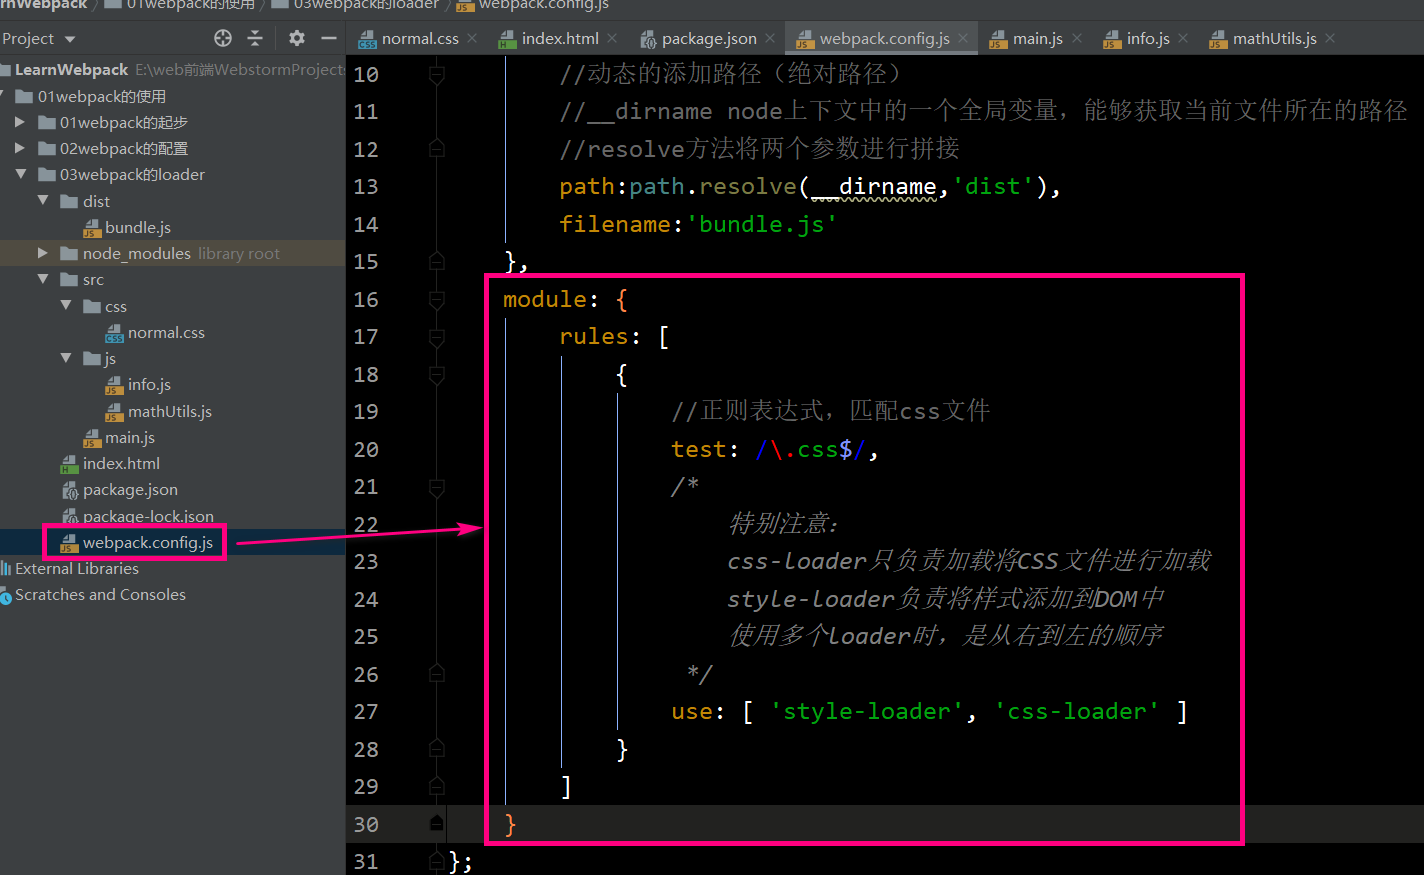Click the src folder icon
1424x875 pixels.
[x=69, y=279]
